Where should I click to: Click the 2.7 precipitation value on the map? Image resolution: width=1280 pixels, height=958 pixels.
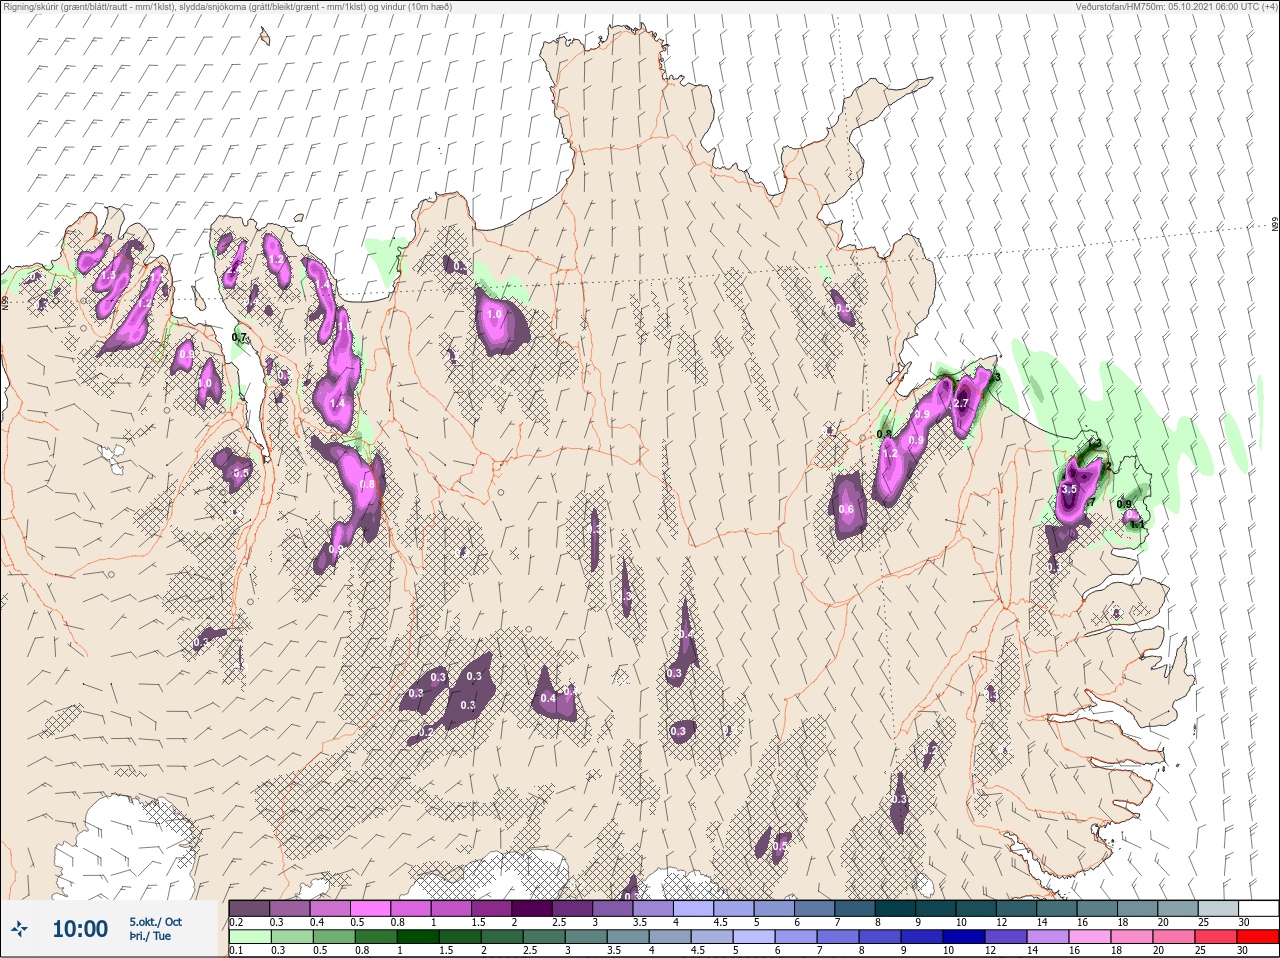962,403
